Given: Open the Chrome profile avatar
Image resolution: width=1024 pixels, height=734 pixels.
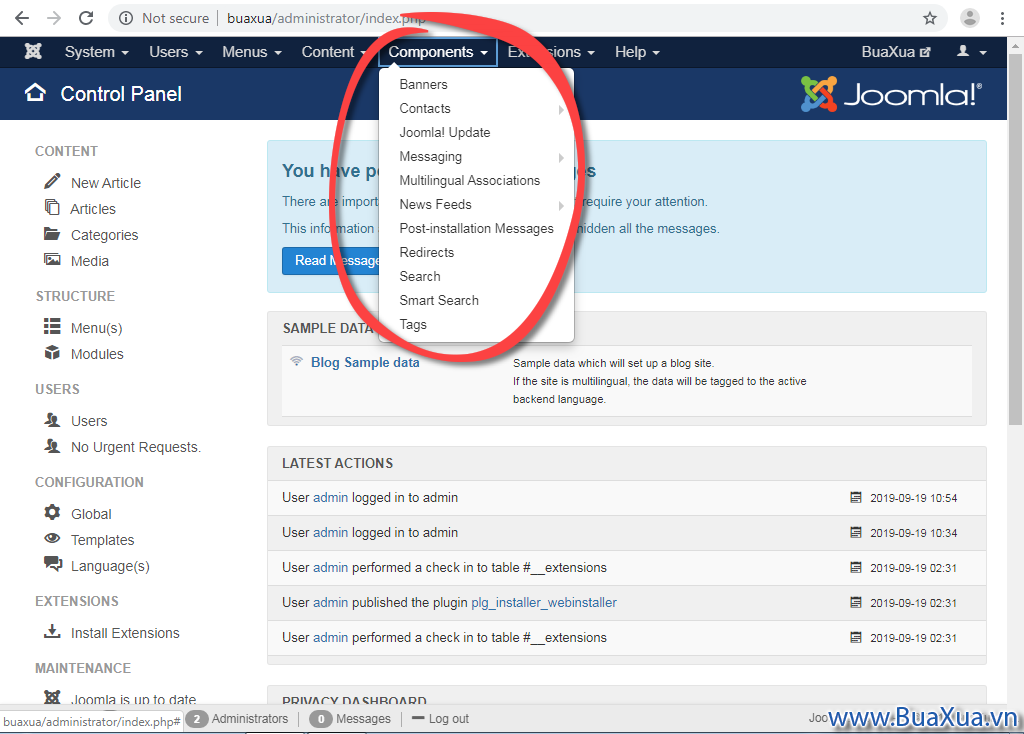Looking at the screenshot, I should click(x=970, y=18).
